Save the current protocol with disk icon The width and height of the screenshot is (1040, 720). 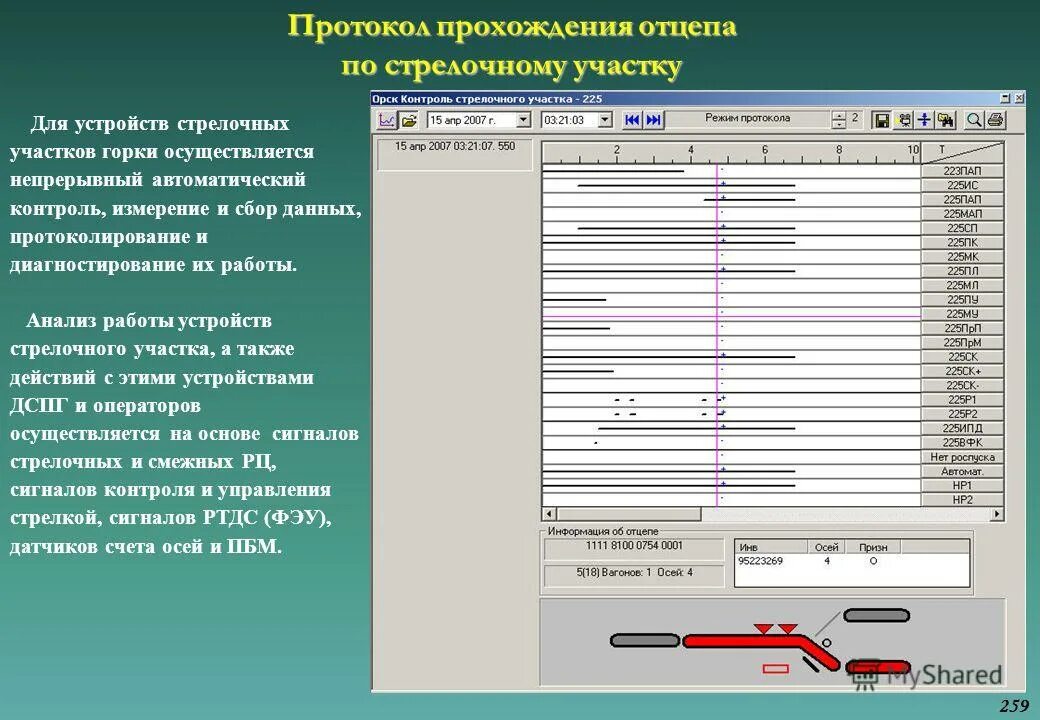(x=883, y=120)
